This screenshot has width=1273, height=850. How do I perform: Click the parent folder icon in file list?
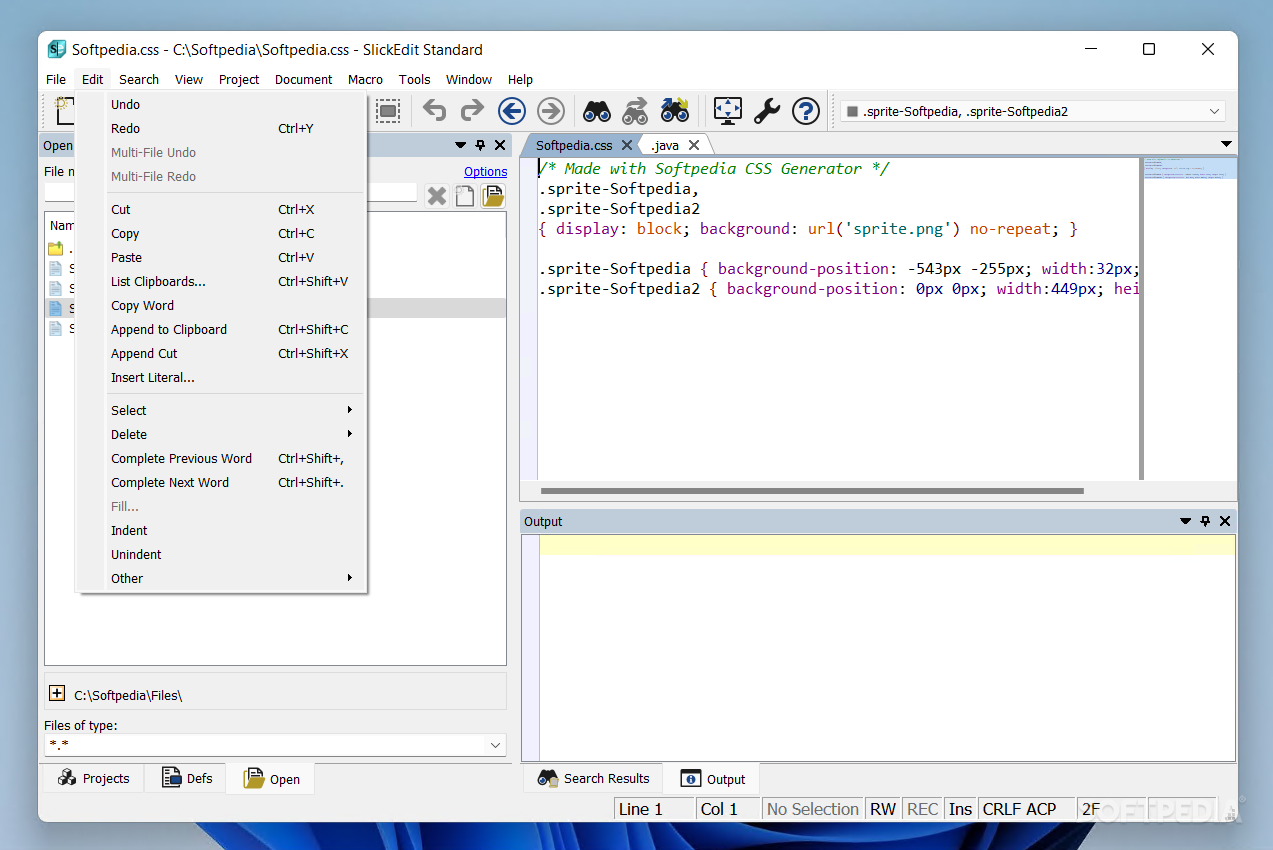[56, 249]
